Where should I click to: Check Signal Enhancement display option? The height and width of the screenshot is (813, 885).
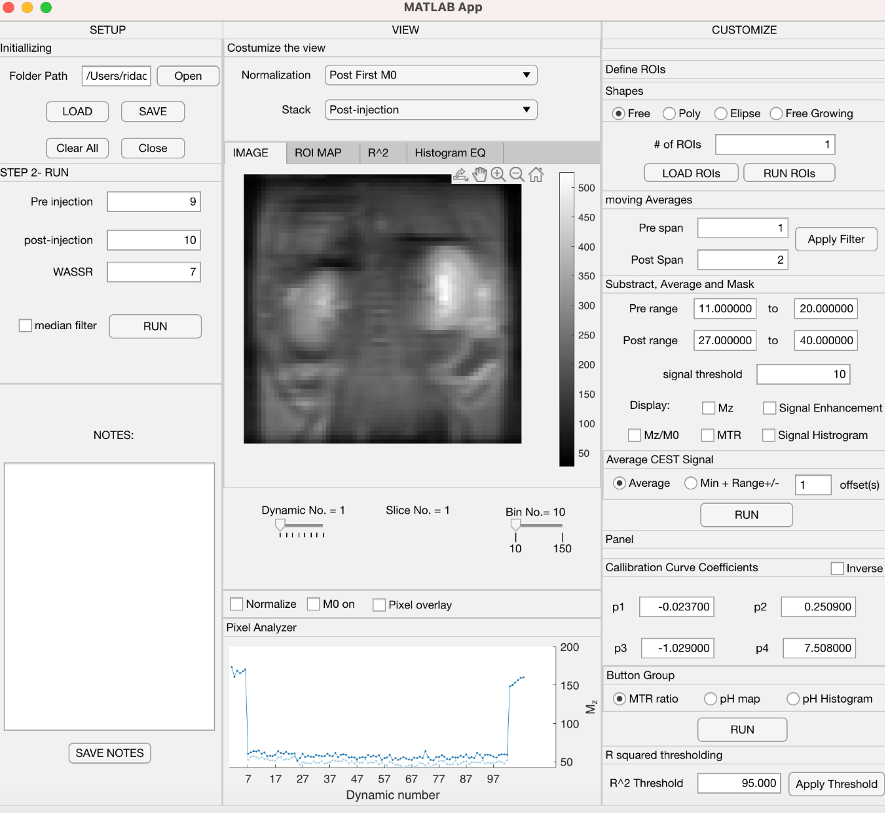[x=769, y=408]
